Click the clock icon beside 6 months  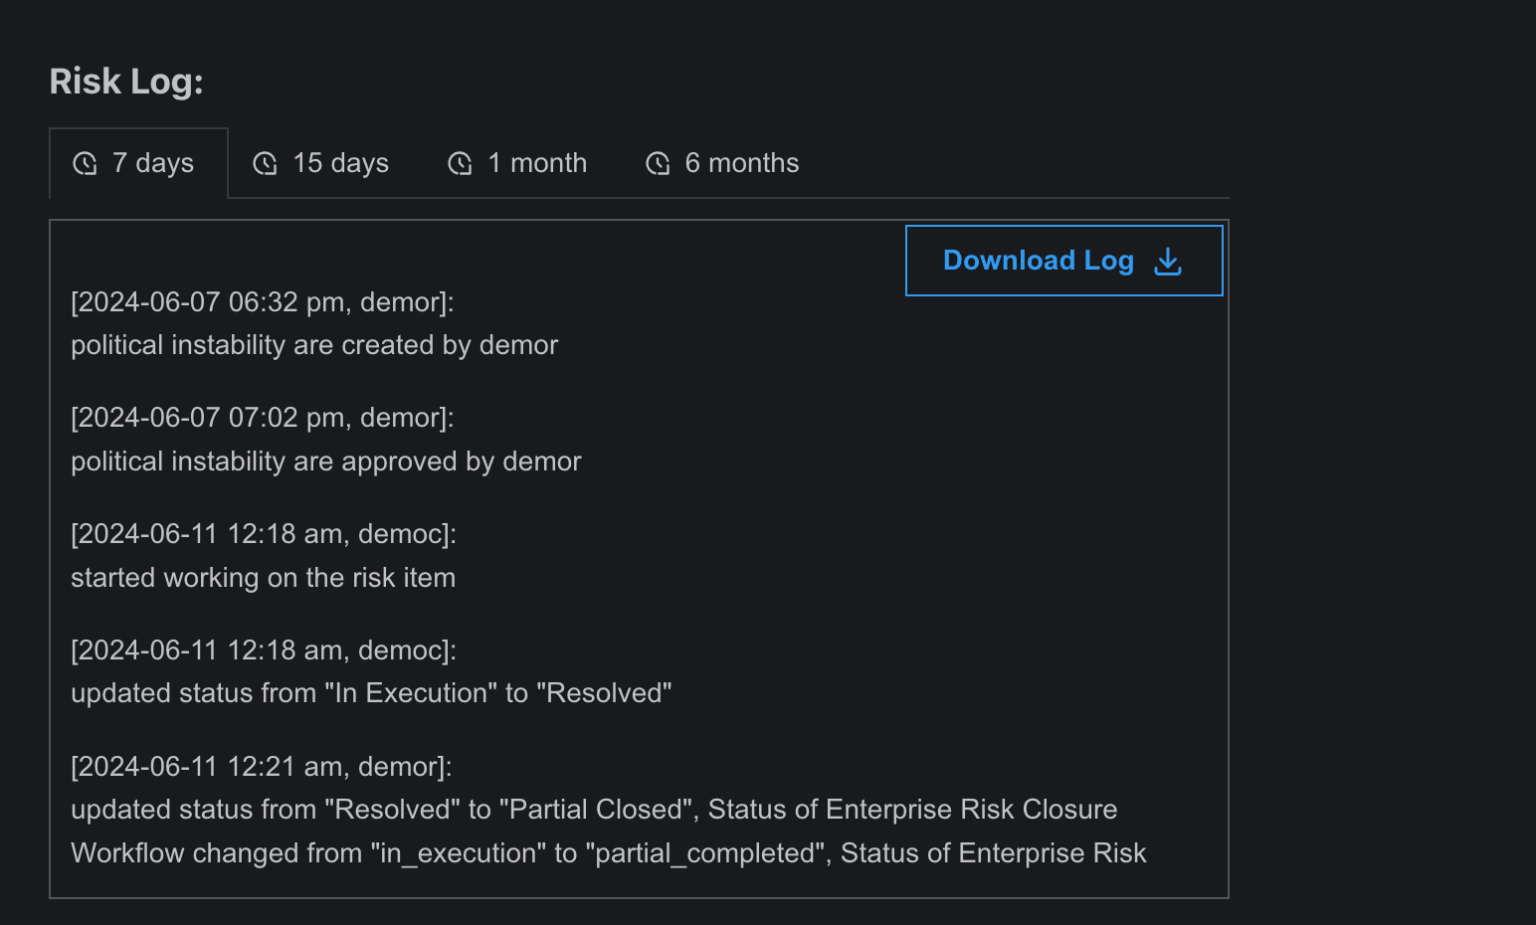pyautogui.click(x=658, y=164)
